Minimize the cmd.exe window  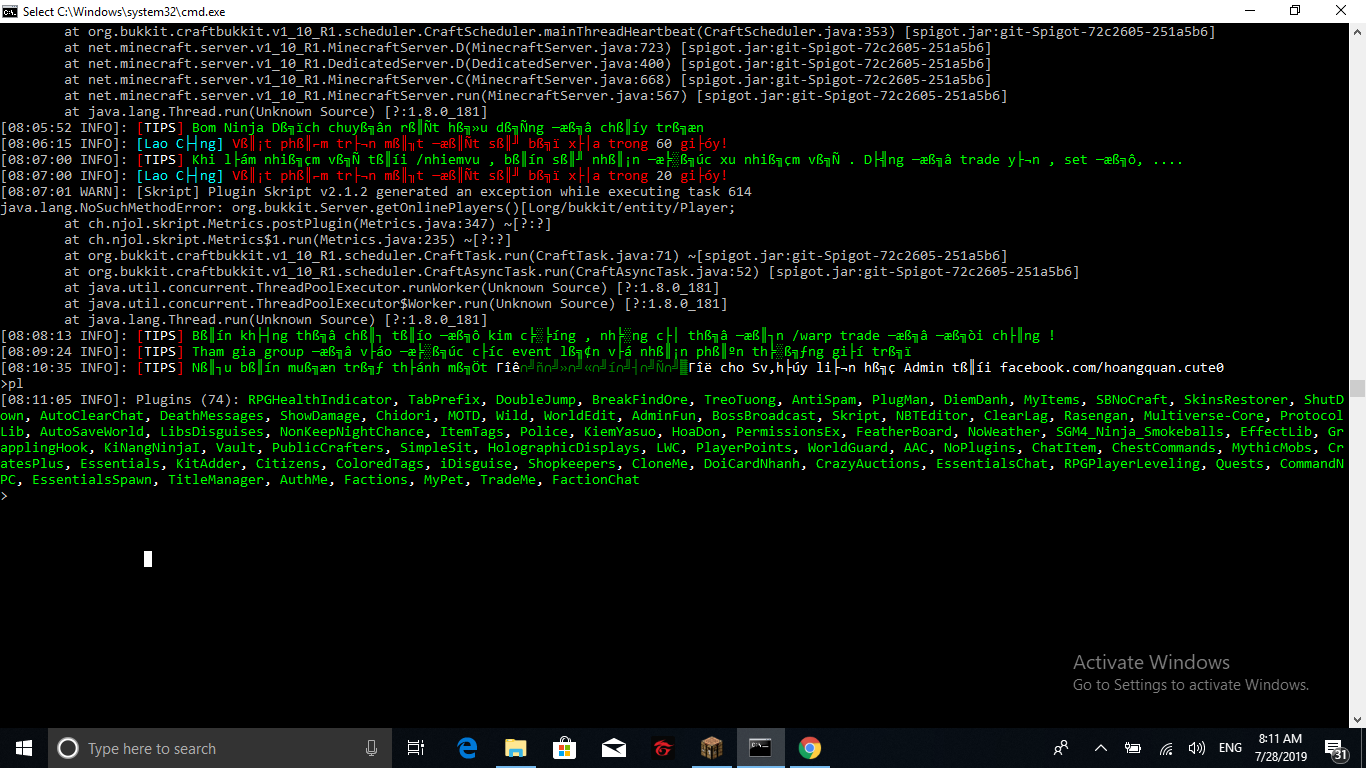1248,11
